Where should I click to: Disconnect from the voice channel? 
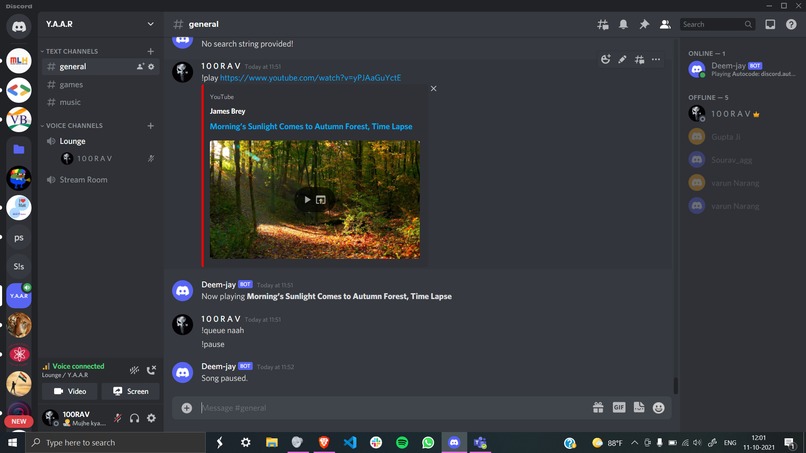151,370
